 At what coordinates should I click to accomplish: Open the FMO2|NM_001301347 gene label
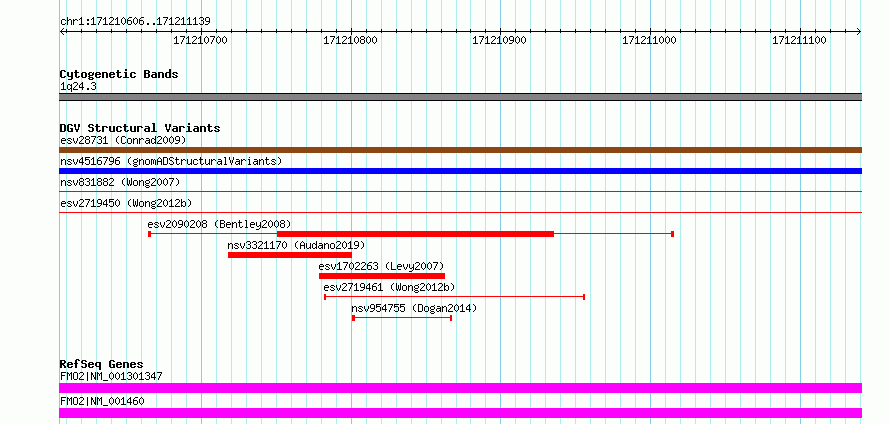pyautogui.click(x=111, y=376)
